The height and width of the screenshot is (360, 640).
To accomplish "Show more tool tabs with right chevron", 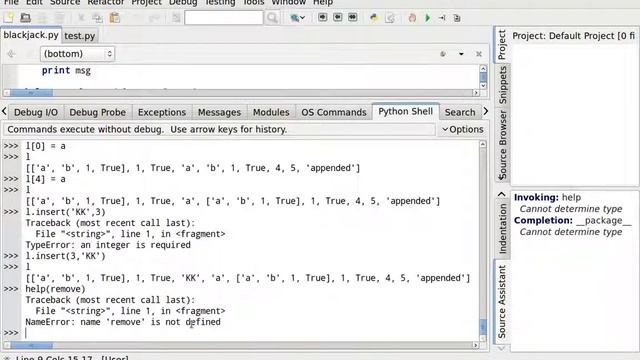I will coord(486,111).
